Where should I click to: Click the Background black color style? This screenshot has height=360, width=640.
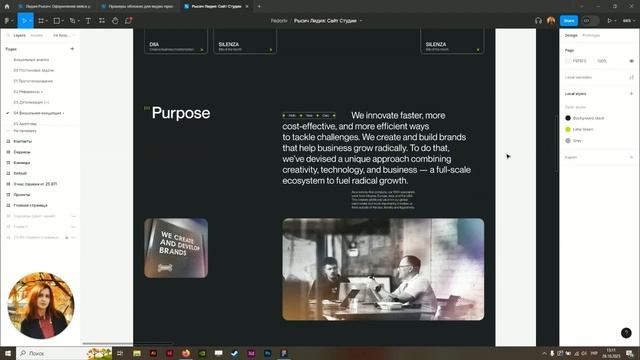click(x=584, y=118)
